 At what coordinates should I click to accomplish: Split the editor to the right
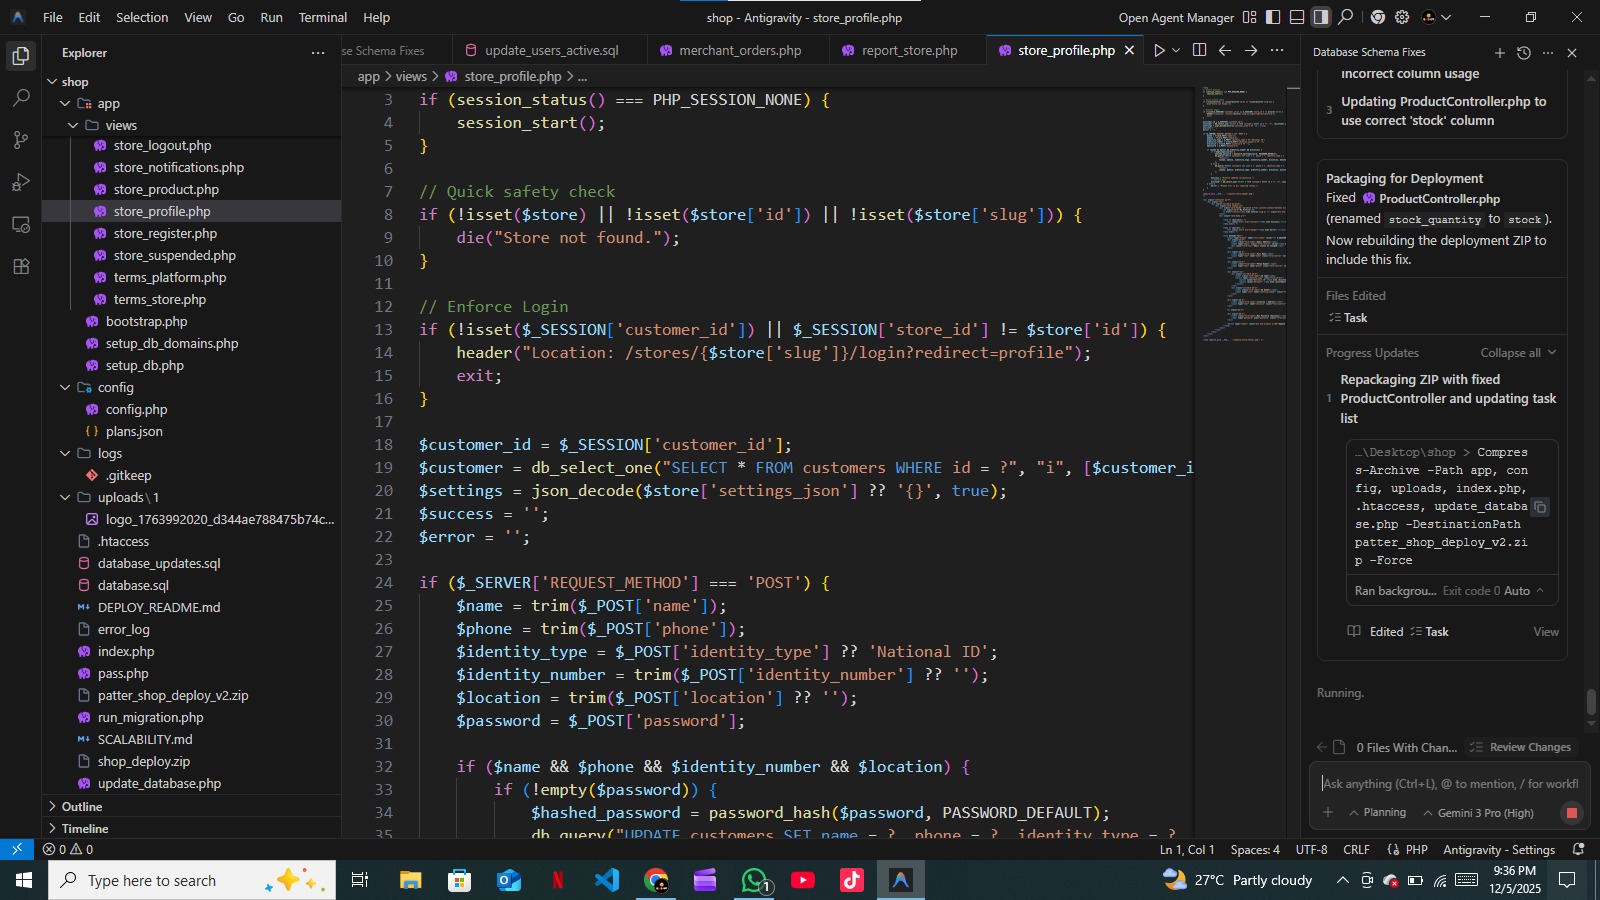click(x=1199, y=51)
